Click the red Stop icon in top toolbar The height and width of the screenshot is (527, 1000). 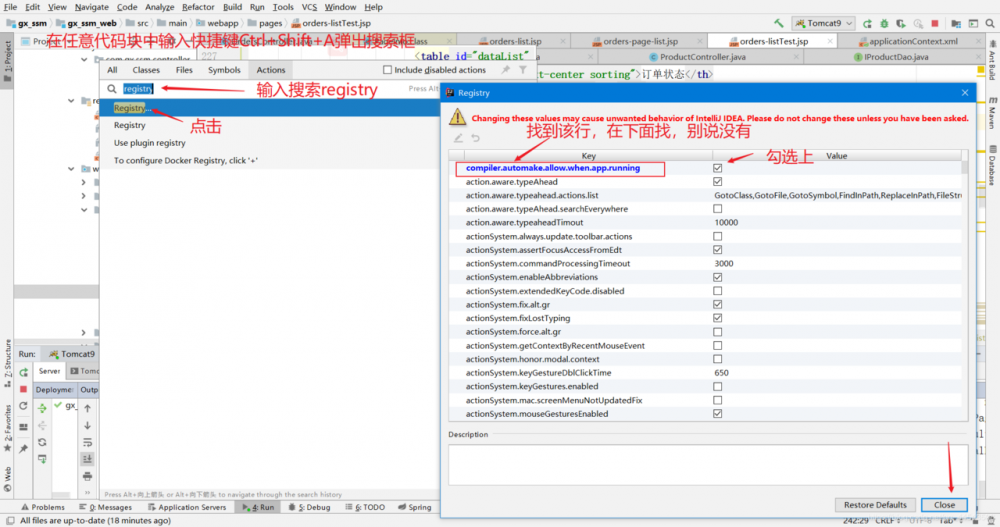[935, 24]
